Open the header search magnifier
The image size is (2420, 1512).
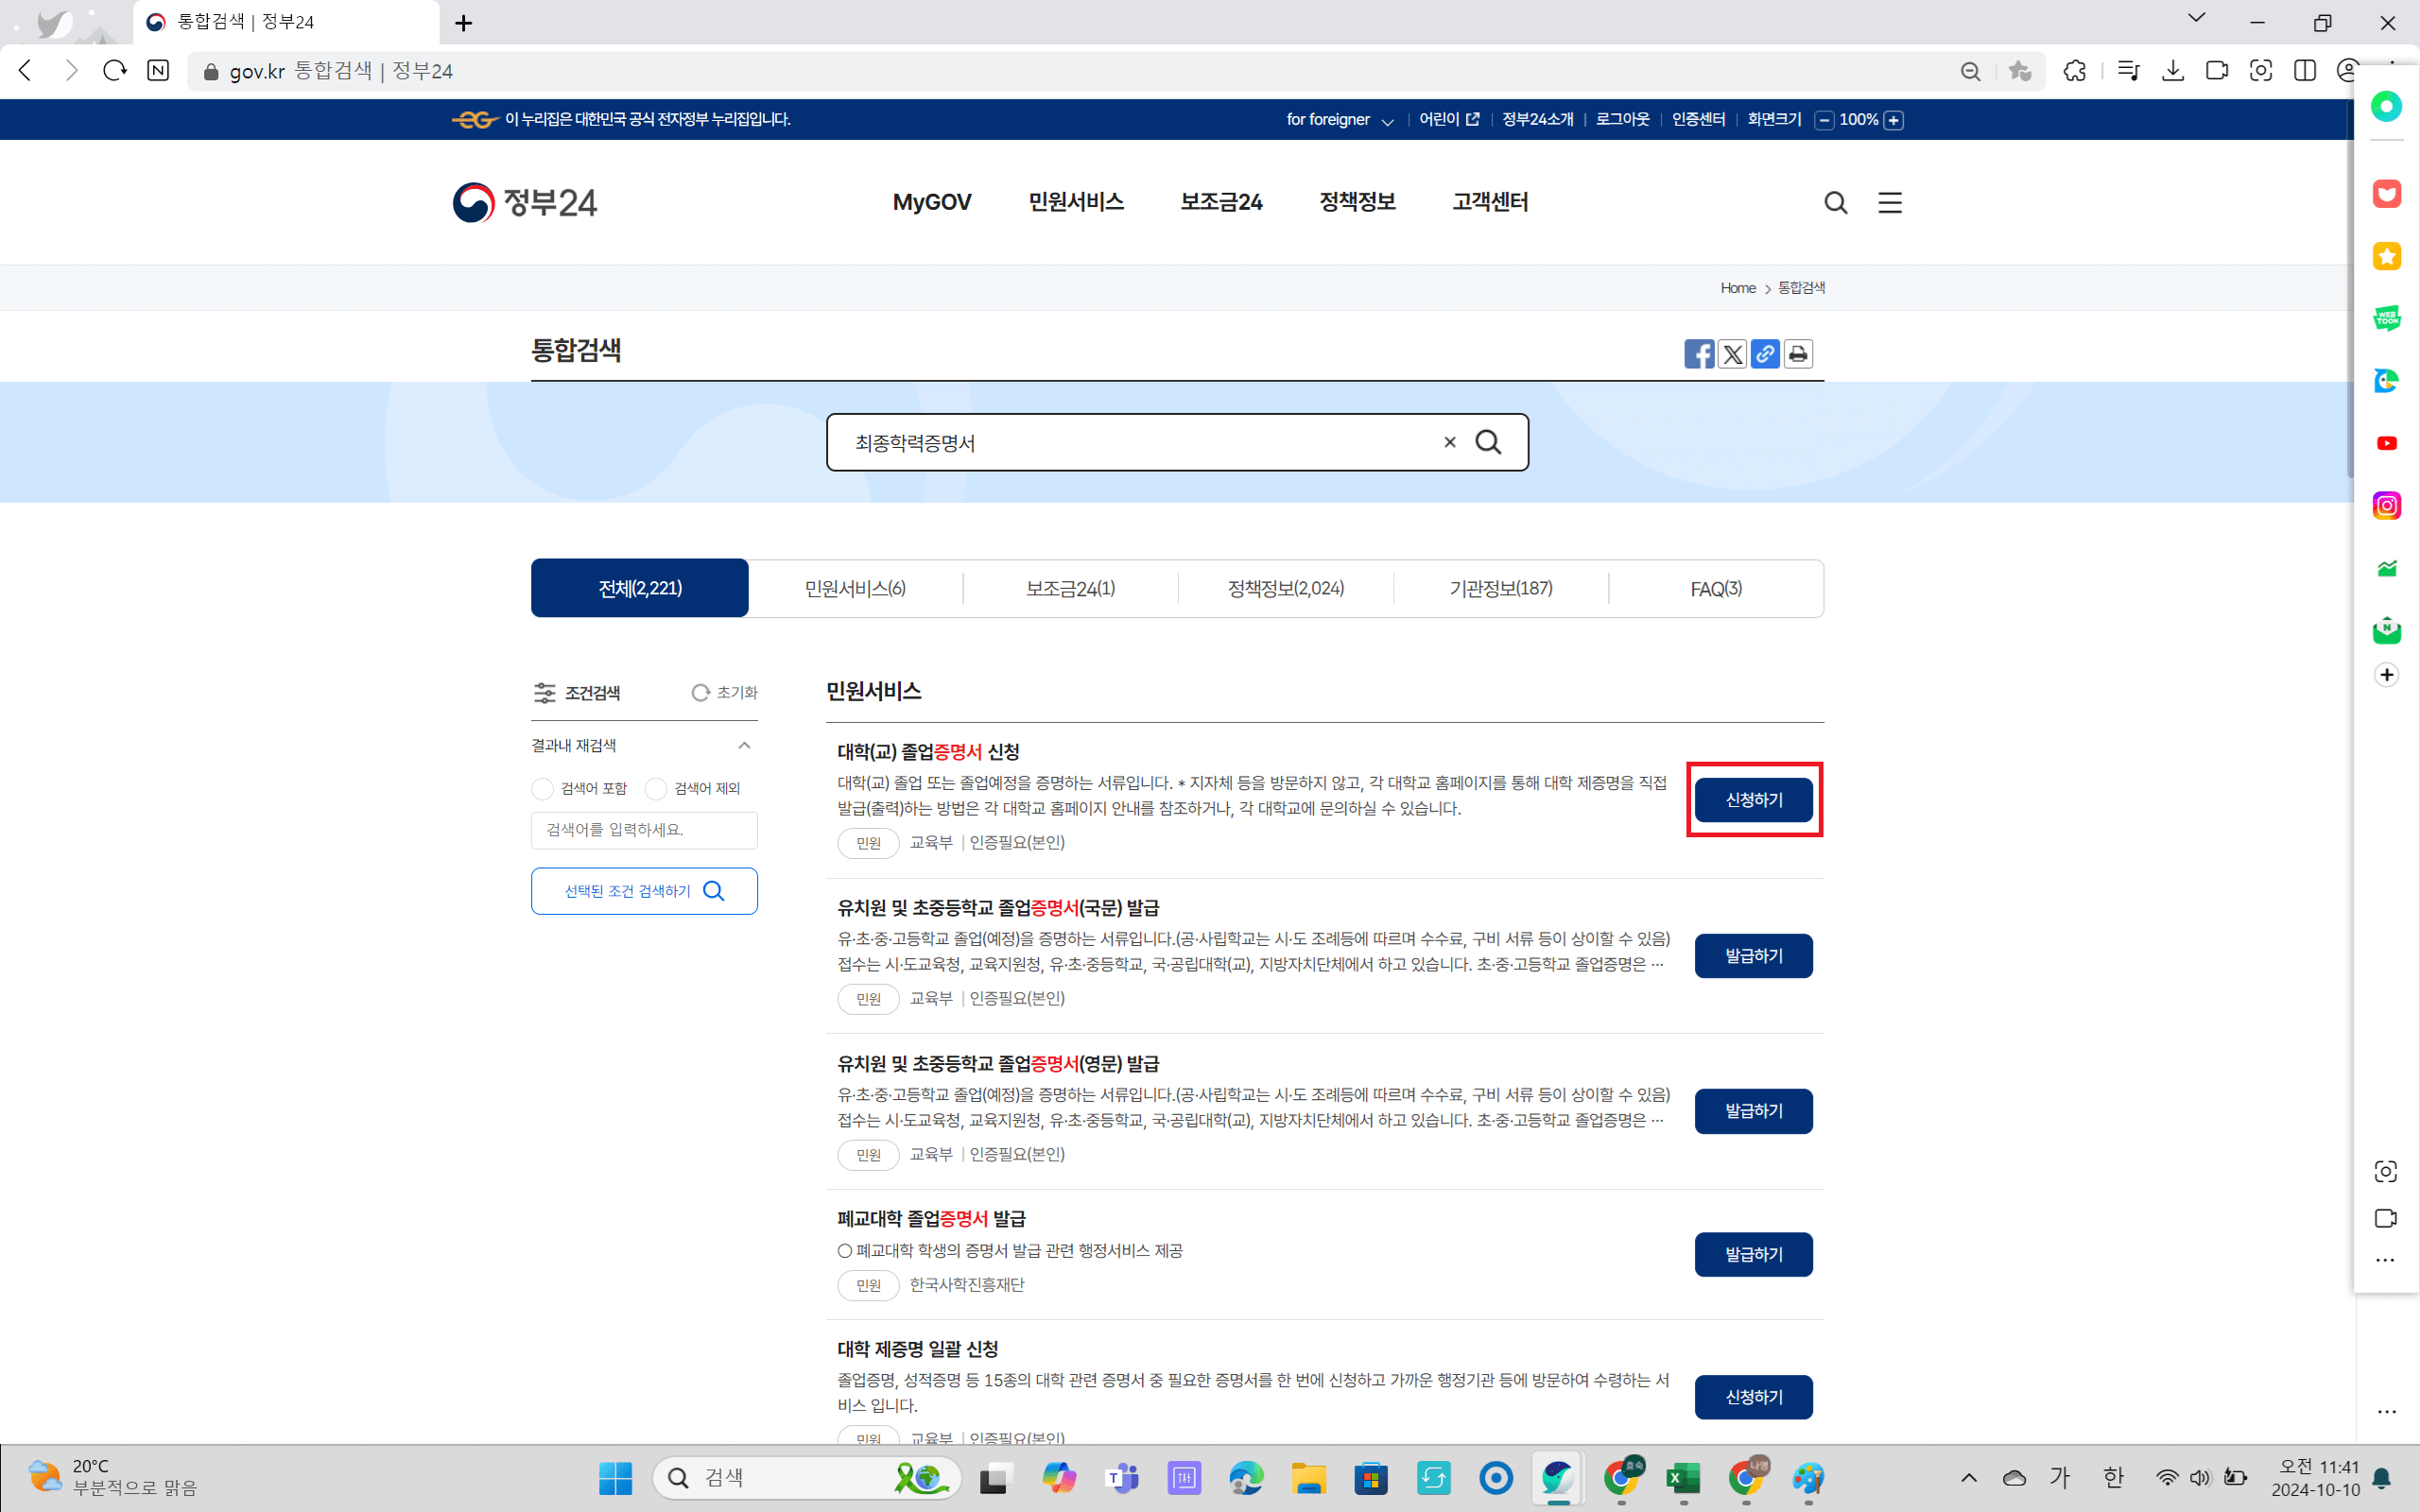pyautogui.click(x=1835, y=202)
